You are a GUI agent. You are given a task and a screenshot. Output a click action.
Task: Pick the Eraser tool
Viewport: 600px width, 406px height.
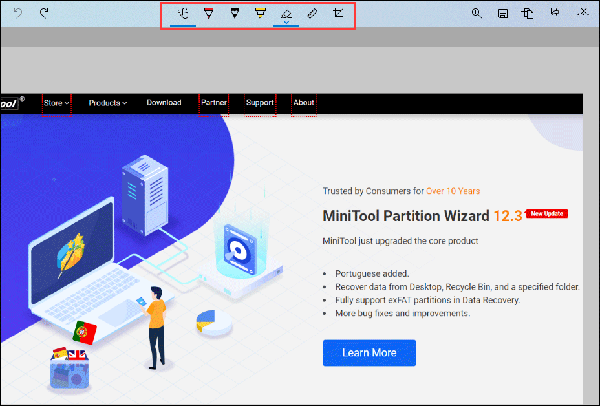coord(286,14)
